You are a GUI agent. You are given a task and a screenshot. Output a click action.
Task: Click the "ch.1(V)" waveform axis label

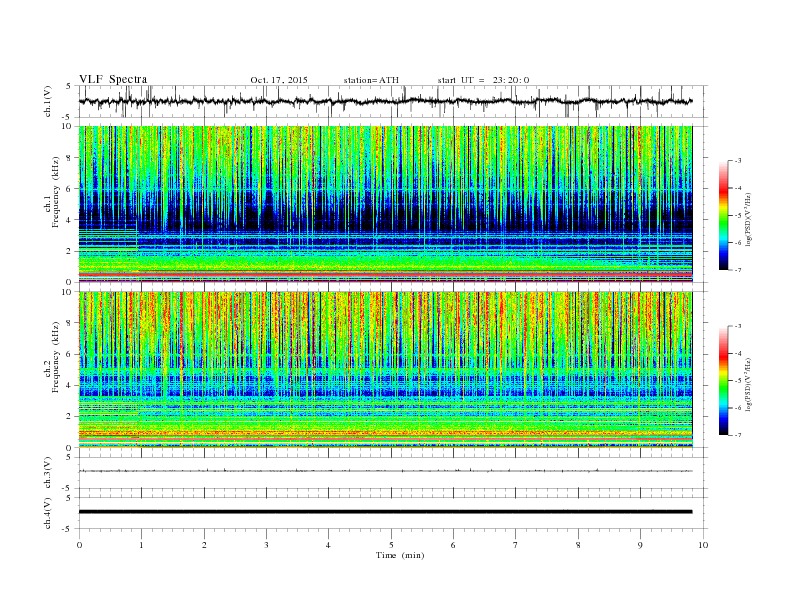pos(48,101)
